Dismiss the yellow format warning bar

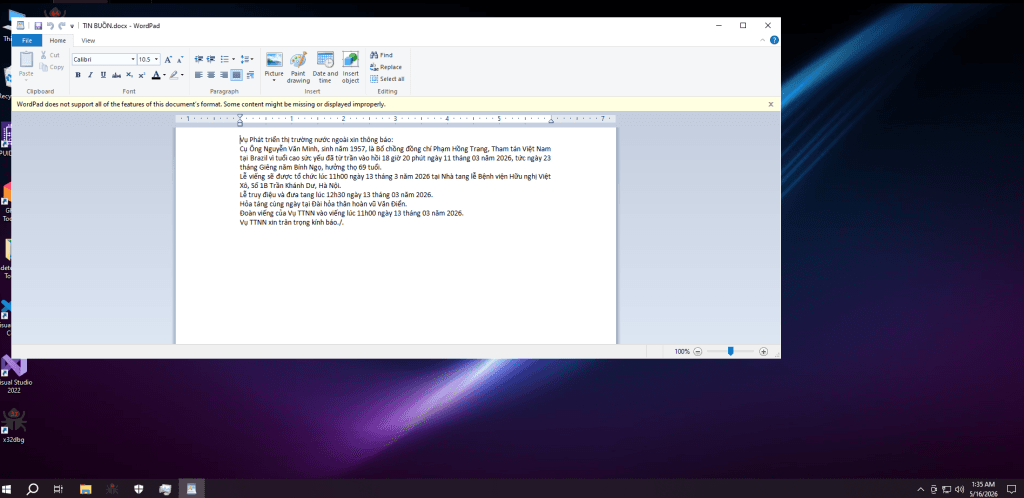(771, 104)
